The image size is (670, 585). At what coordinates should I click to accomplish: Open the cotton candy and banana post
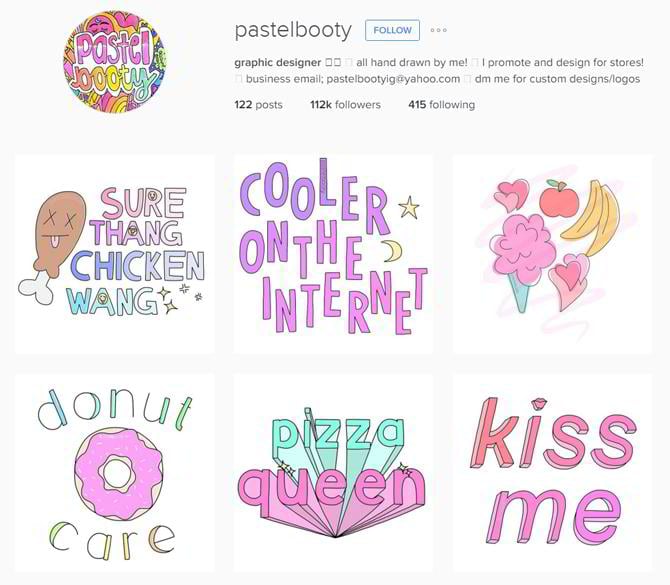(x=552, y=254)
